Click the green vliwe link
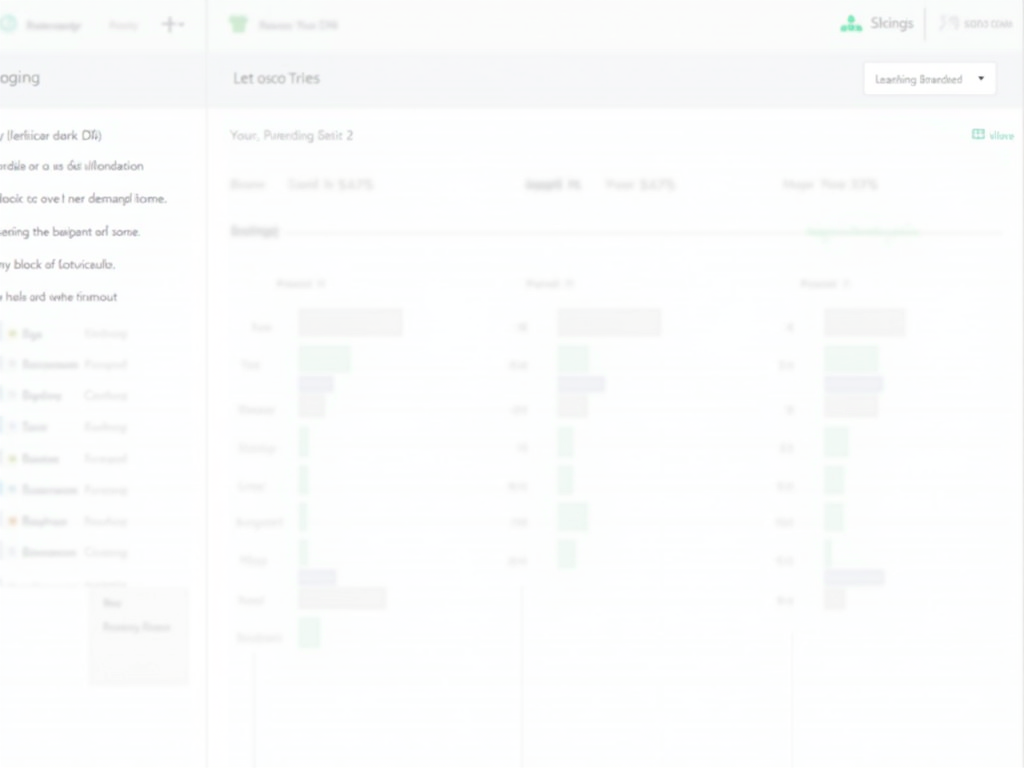This screenshot has width=1024, height=768. [x=993, y=135]
